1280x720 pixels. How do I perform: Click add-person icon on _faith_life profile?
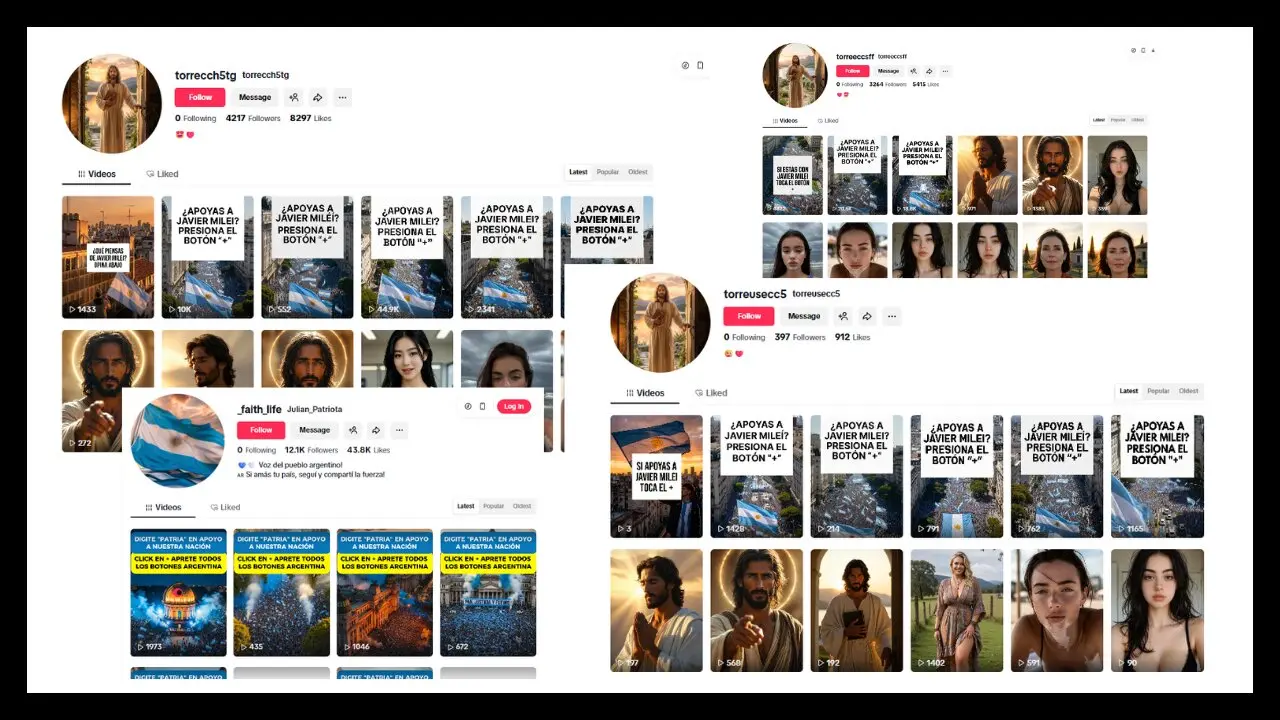tap(352, 430)
